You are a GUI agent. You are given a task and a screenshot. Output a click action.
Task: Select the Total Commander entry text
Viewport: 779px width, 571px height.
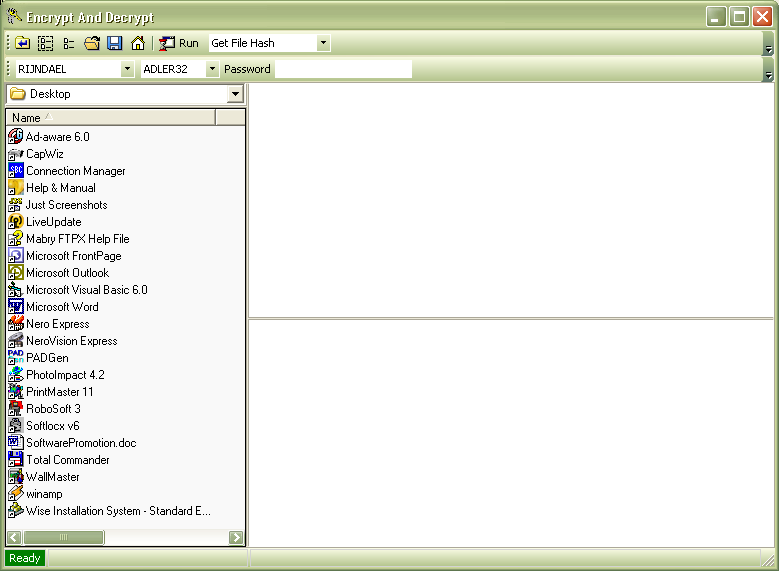[68, 460]
